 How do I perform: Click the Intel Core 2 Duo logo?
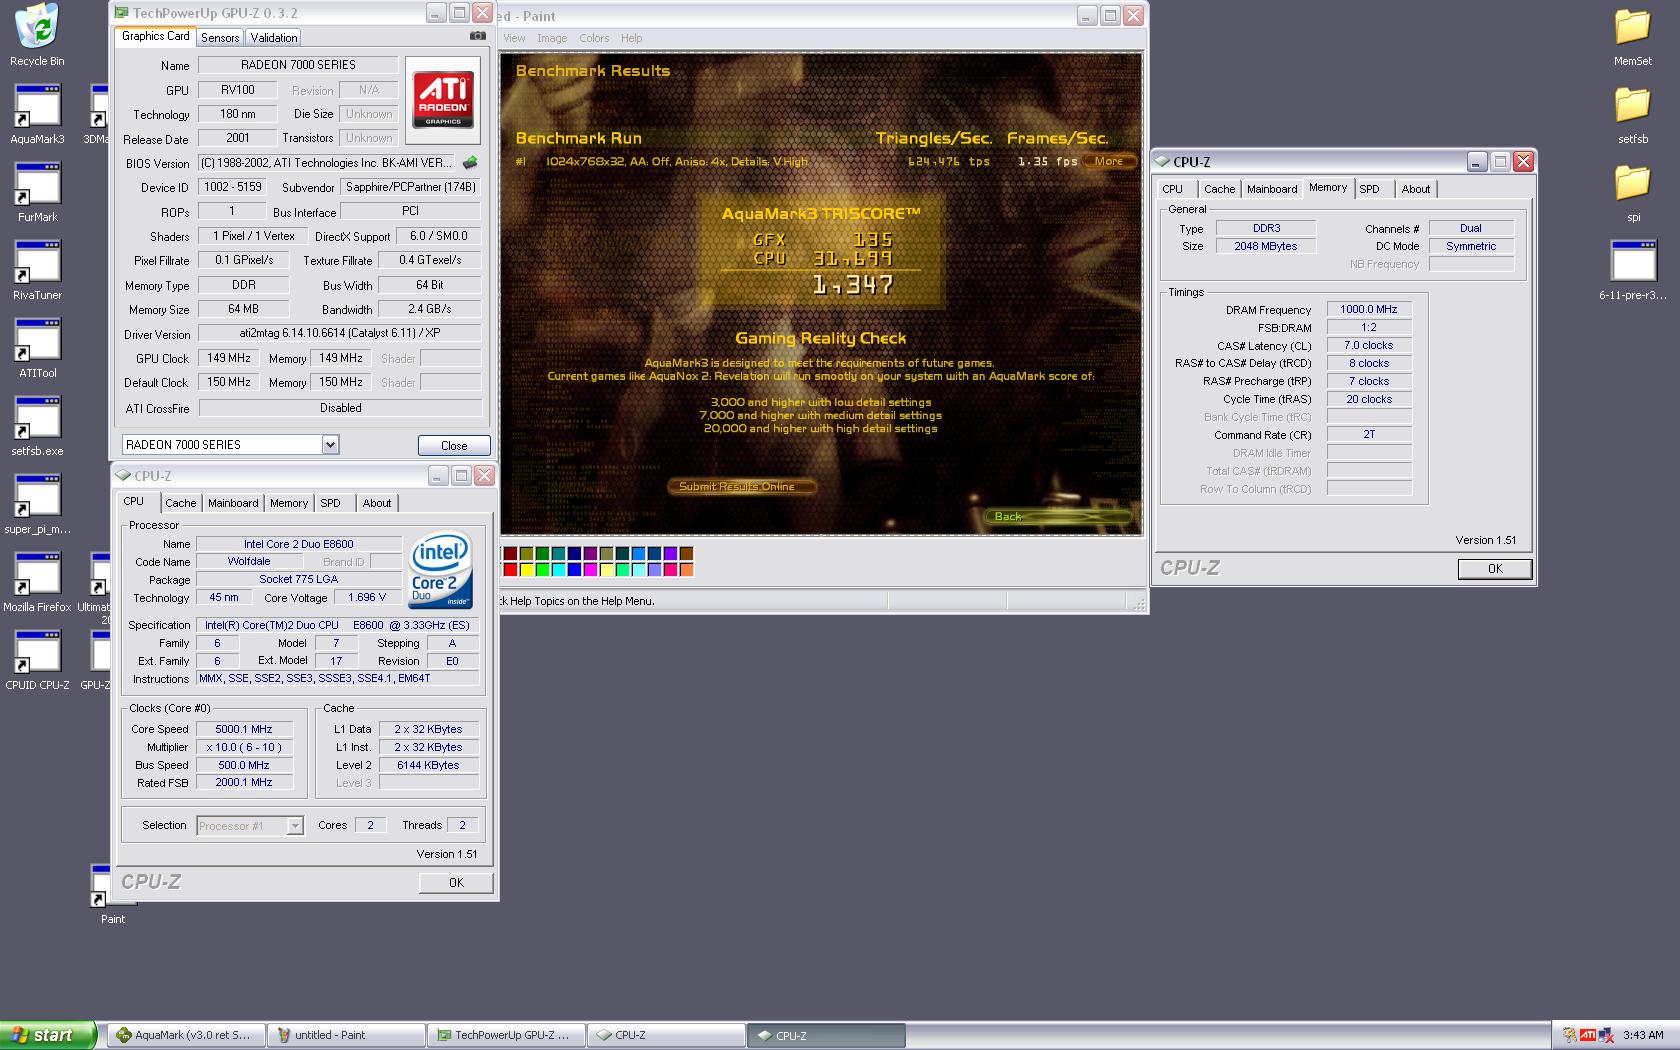click(440, 570)
